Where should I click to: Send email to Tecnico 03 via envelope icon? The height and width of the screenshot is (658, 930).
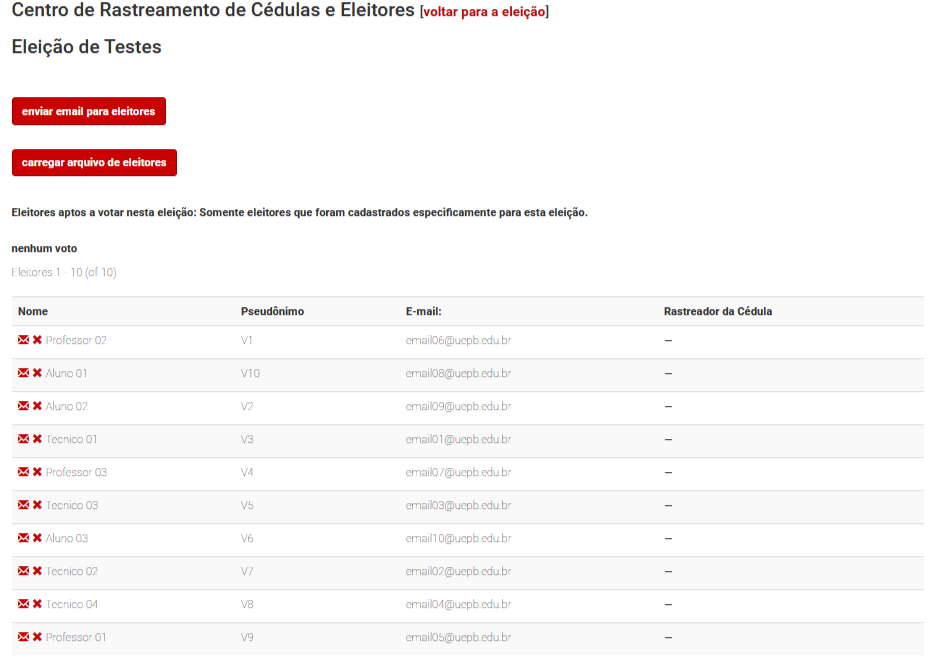(x=22, y=505)
